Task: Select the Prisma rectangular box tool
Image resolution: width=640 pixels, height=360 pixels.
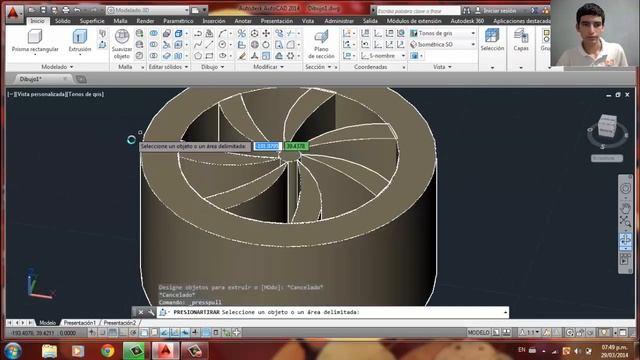Action: (35, 41)
